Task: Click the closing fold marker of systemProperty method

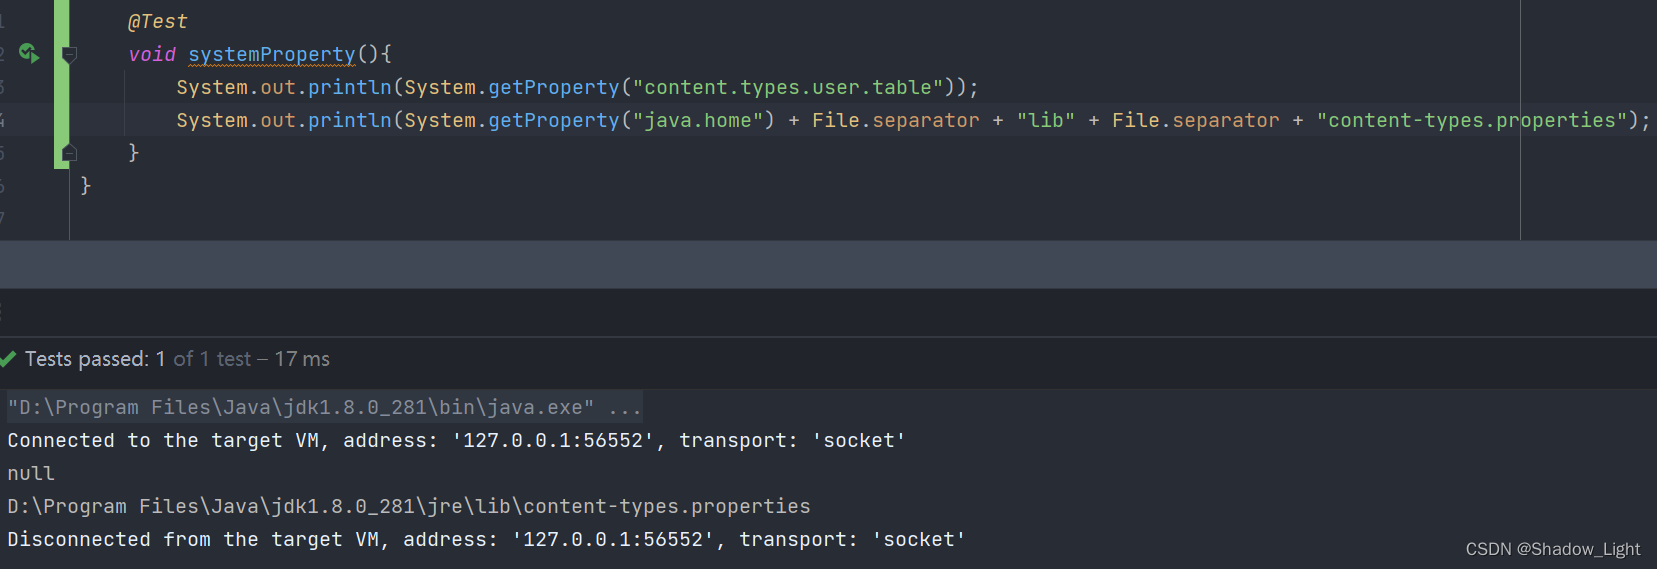Action: click(69, 153)
